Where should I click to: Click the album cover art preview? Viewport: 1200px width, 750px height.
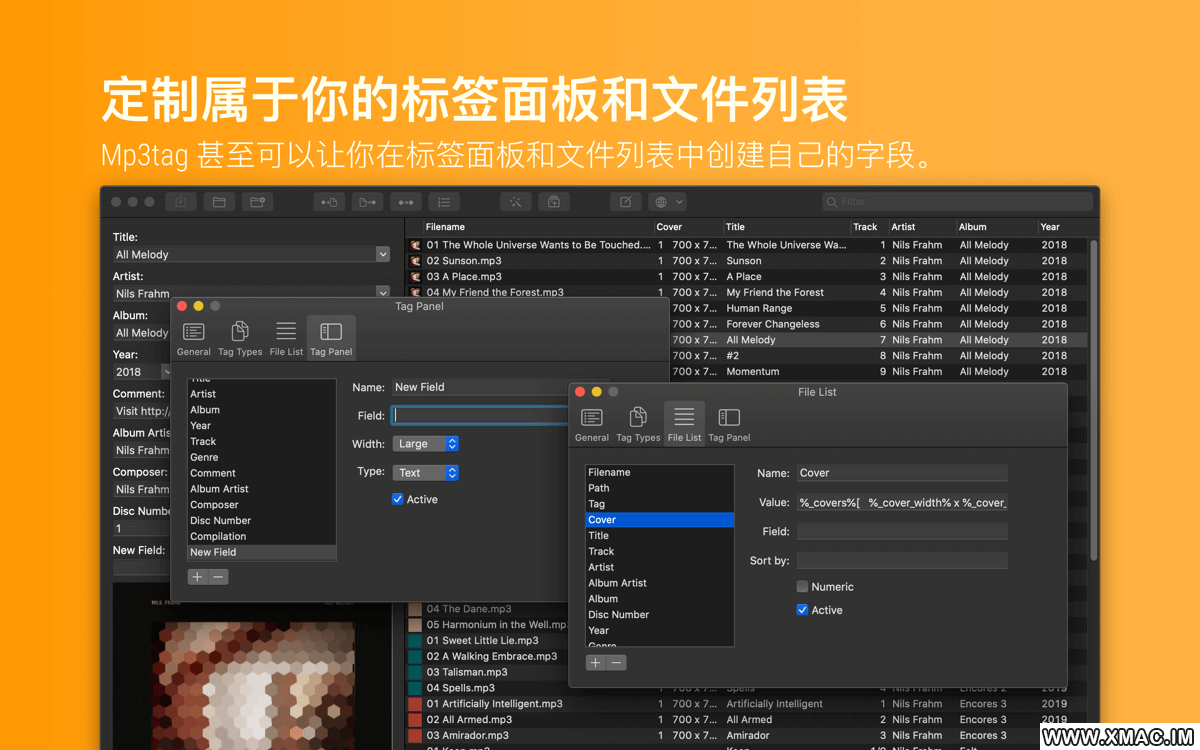[x=251, y=665]
